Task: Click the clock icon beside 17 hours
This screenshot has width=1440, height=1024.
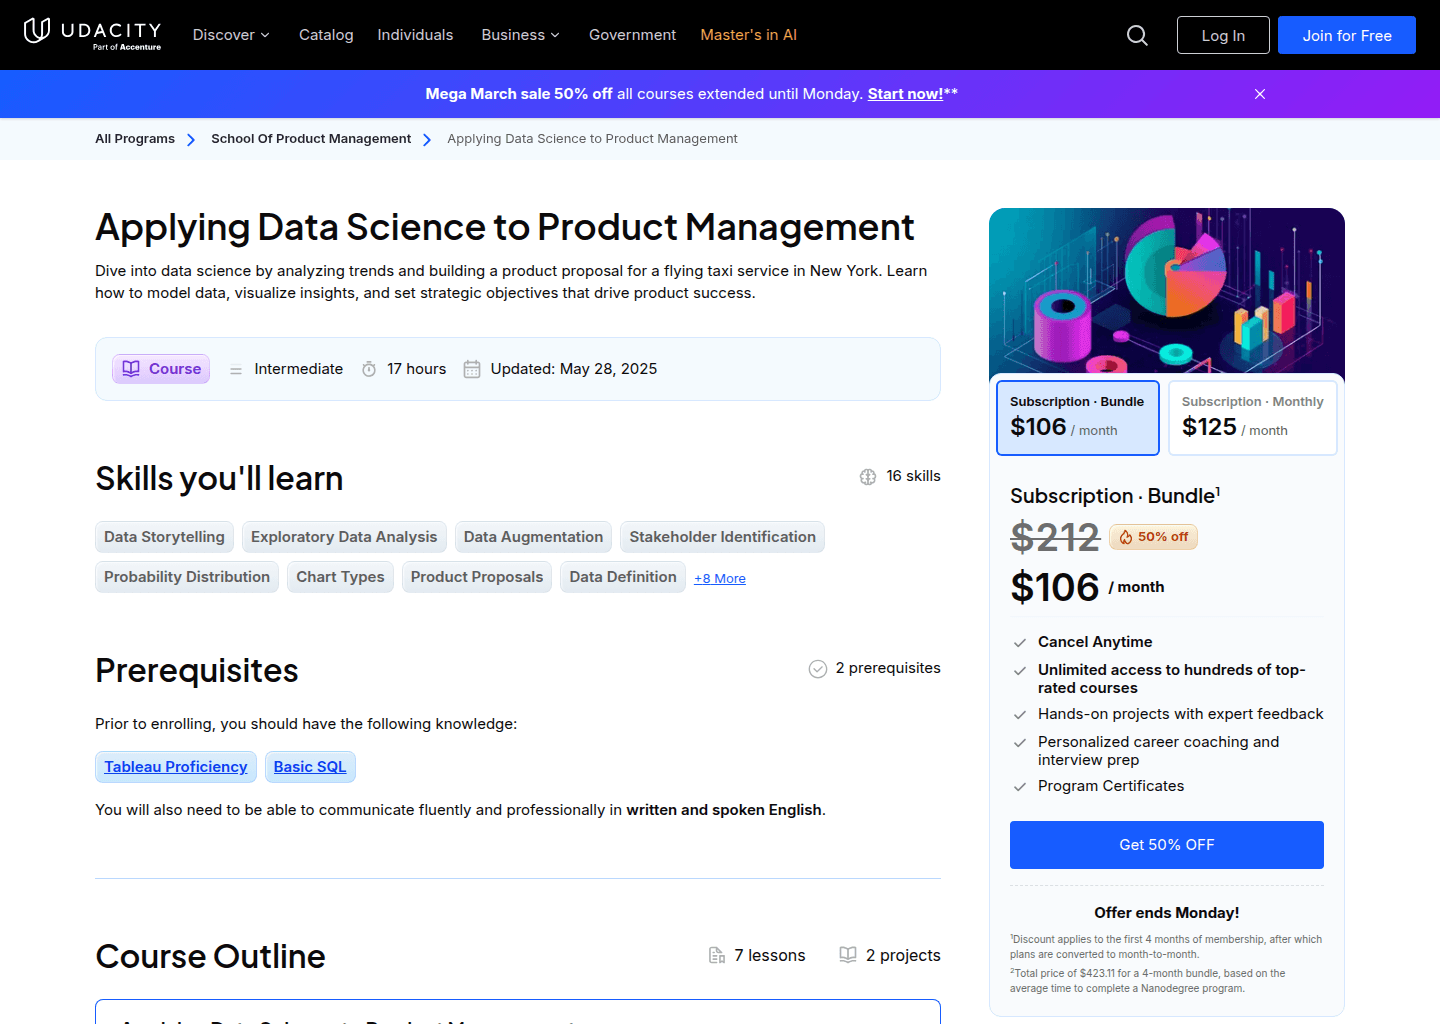Action: tap(369, 368)
